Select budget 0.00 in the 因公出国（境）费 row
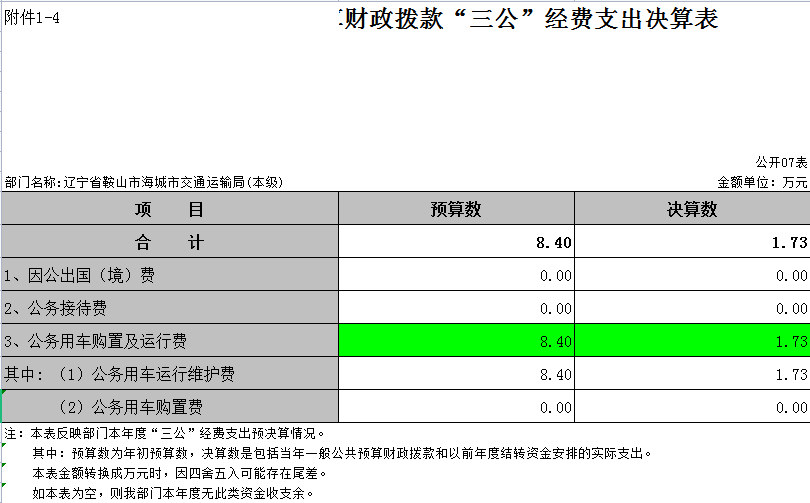Screen dimensions: 810x503 pyautogui.click(x=456, y=275)
